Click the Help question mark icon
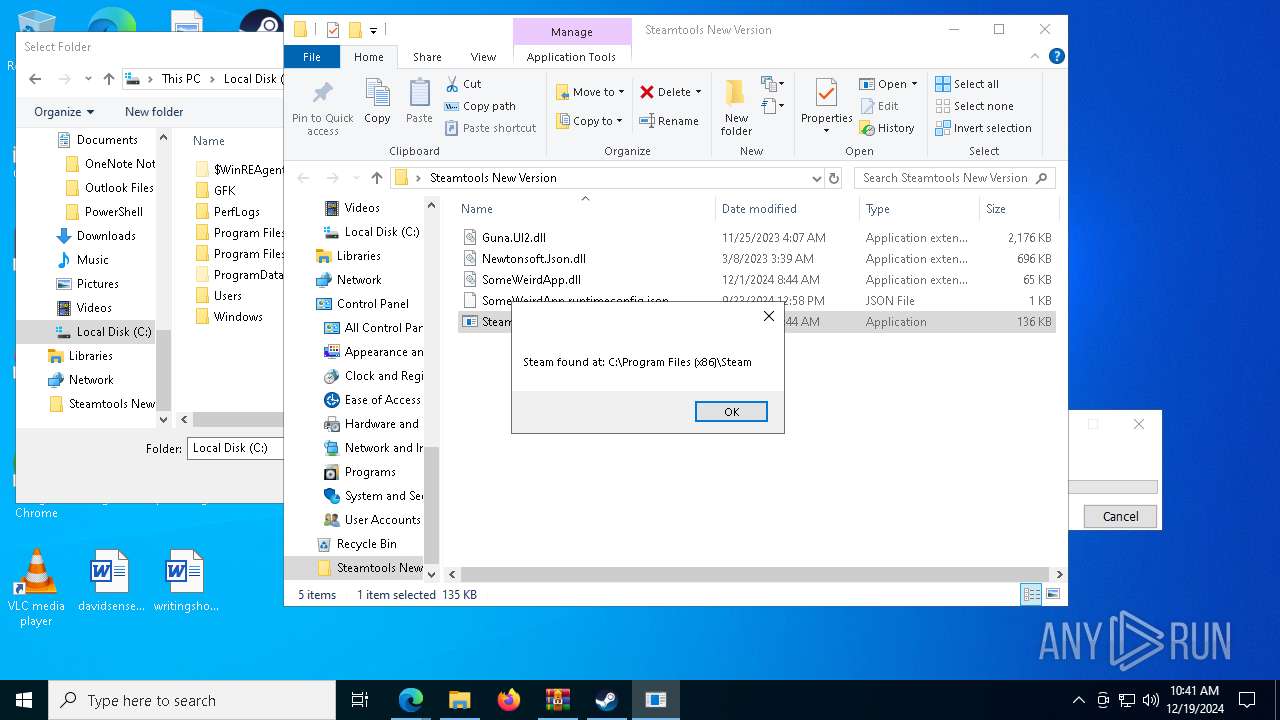1280x720 pixels. (1056, 57)
